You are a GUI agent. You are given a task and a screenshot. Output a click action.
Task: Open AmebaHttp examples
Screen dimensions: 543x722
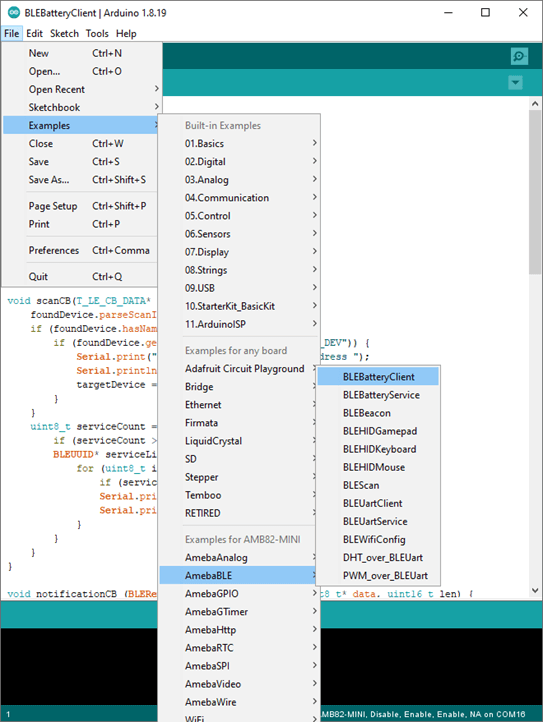click(239, 630)
